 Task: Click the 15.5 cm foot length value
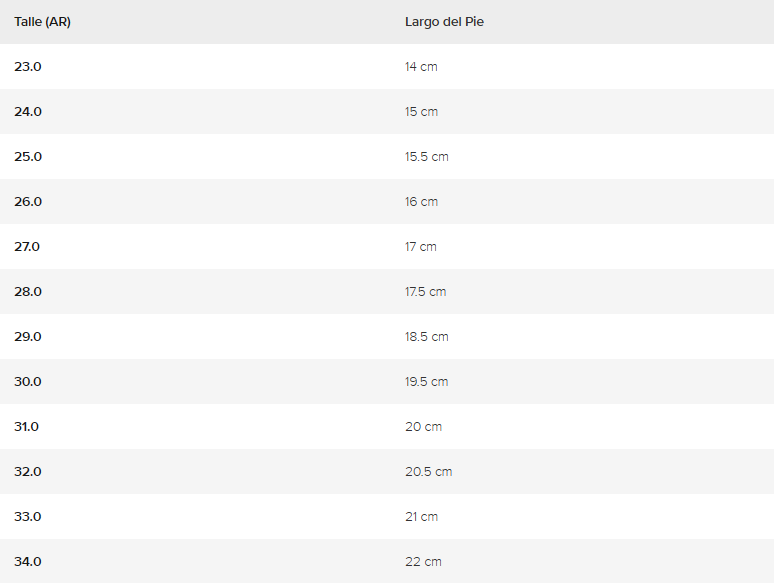(426, 157)
